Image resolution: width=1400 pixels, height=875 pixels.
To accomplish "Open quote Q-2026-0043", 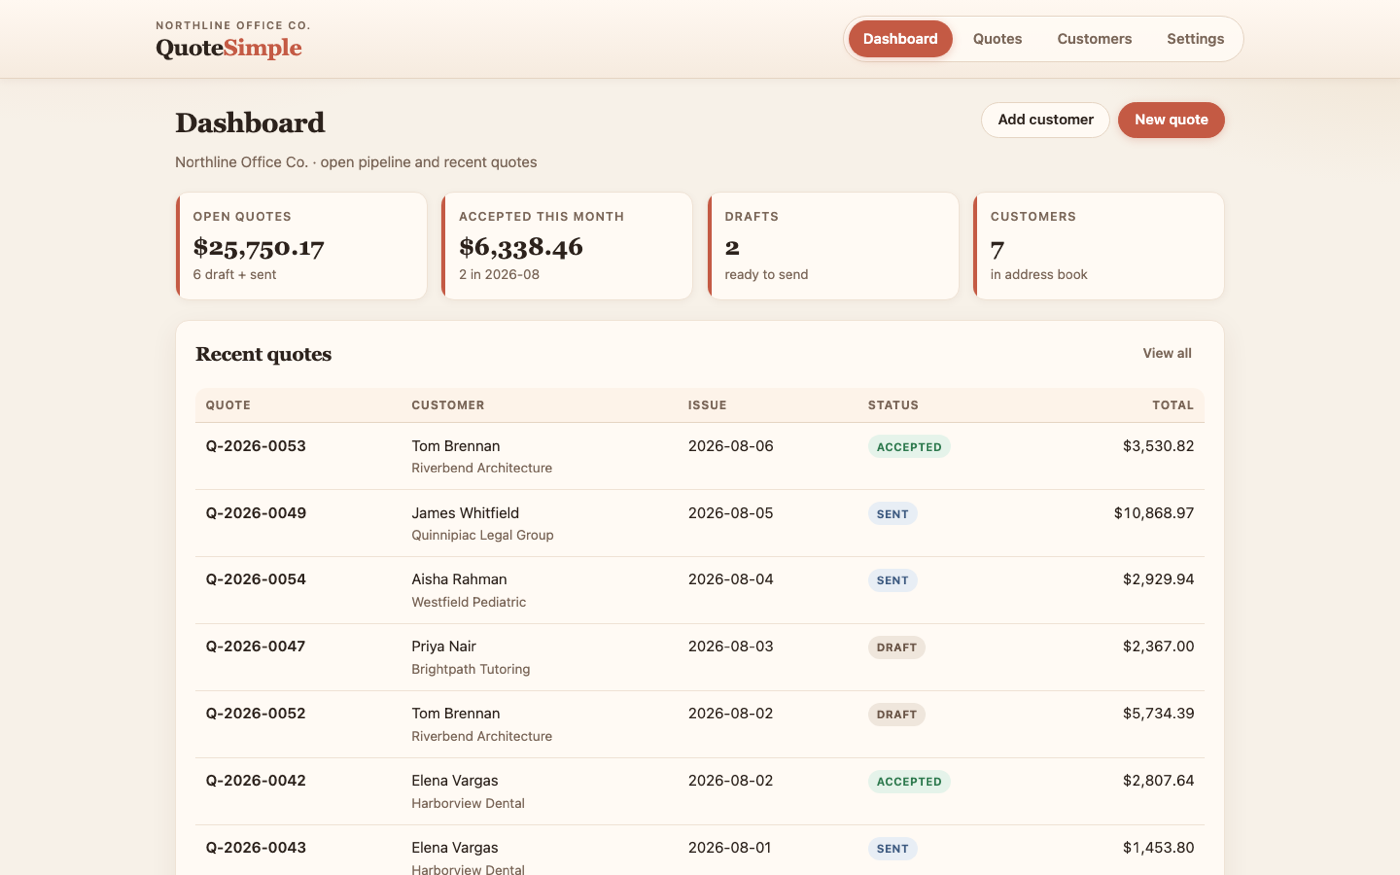I will (256, 847).
